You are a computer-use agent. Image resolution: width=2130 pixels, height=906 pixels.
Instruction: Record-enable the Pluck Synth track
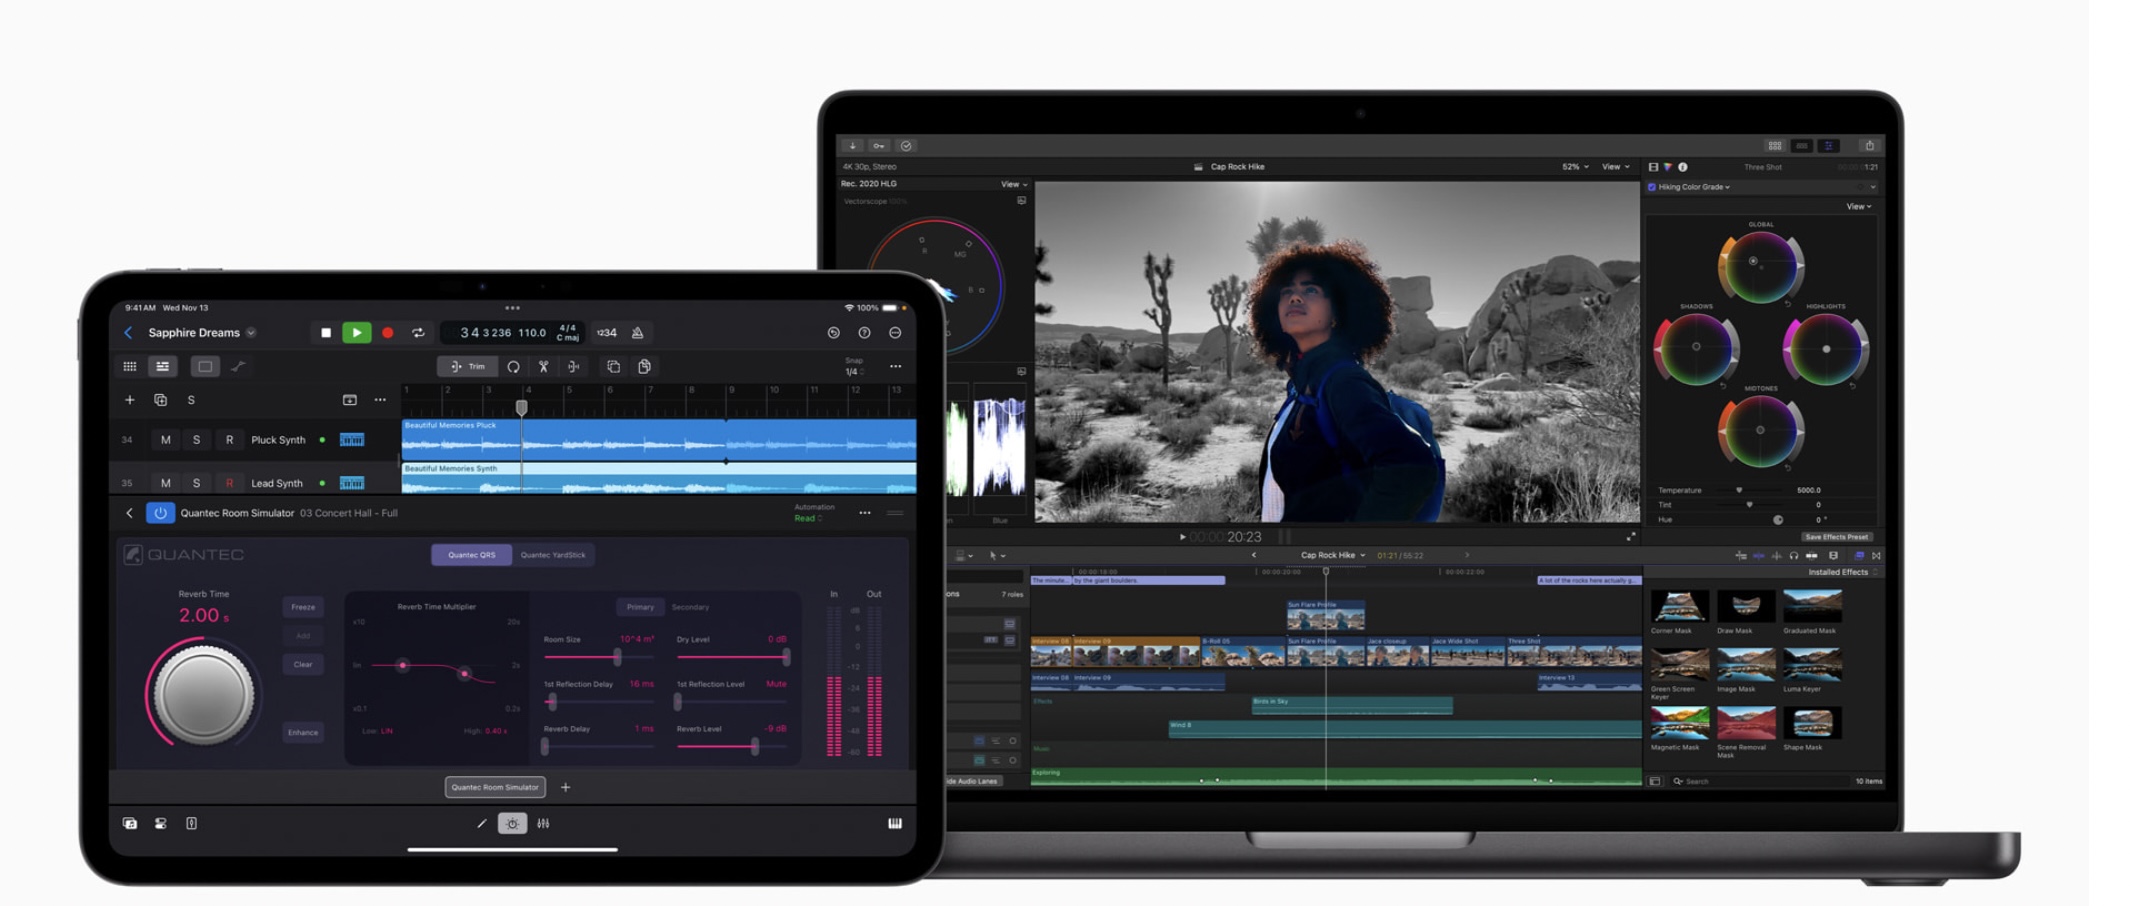coord(229,440)
